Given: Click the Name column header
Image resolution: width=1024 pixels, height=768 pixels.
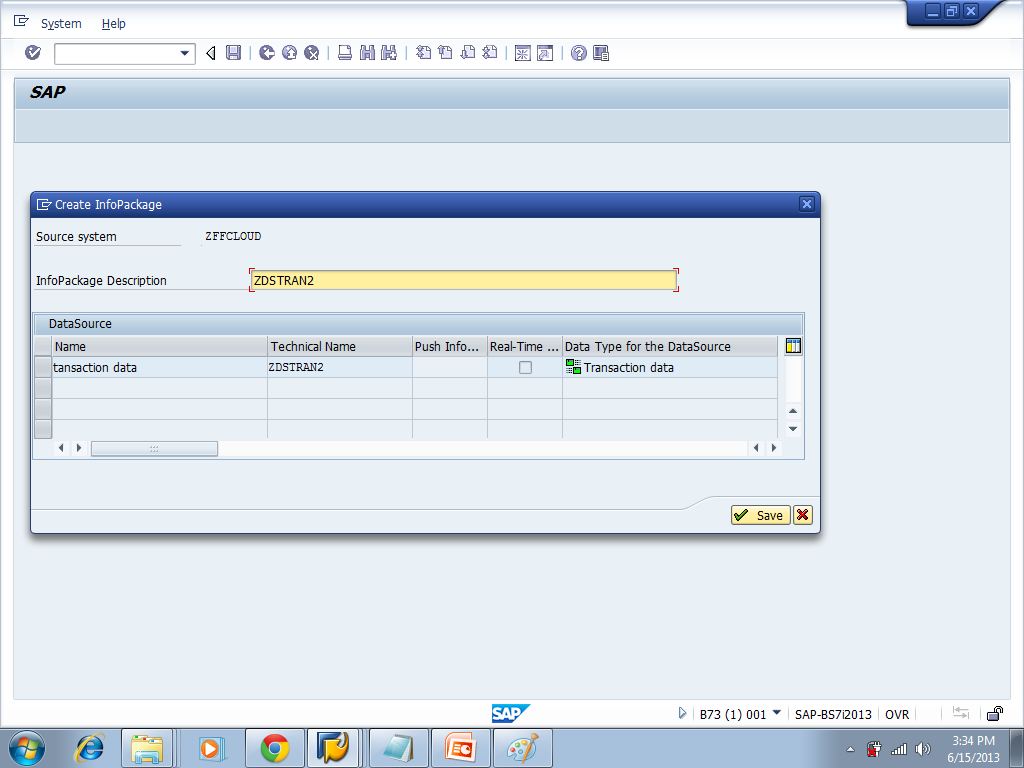Looking at the screenshot, I should pyautogui.click(x=159, y=347).
